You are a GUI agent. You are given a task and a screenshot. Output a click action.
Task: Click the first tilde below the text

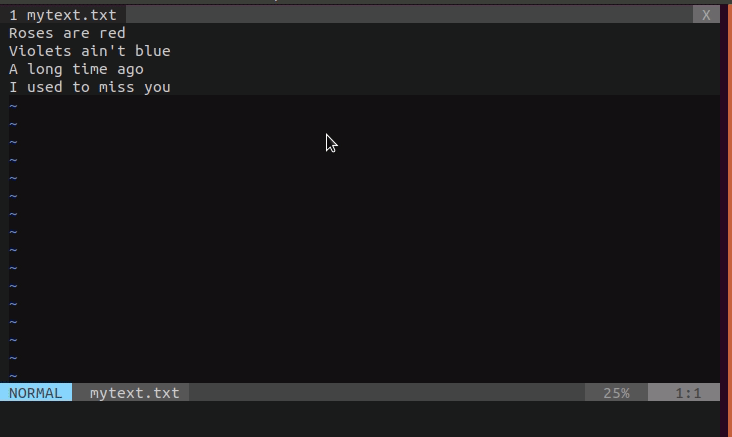pyautogui.click(x=13, y=105)
